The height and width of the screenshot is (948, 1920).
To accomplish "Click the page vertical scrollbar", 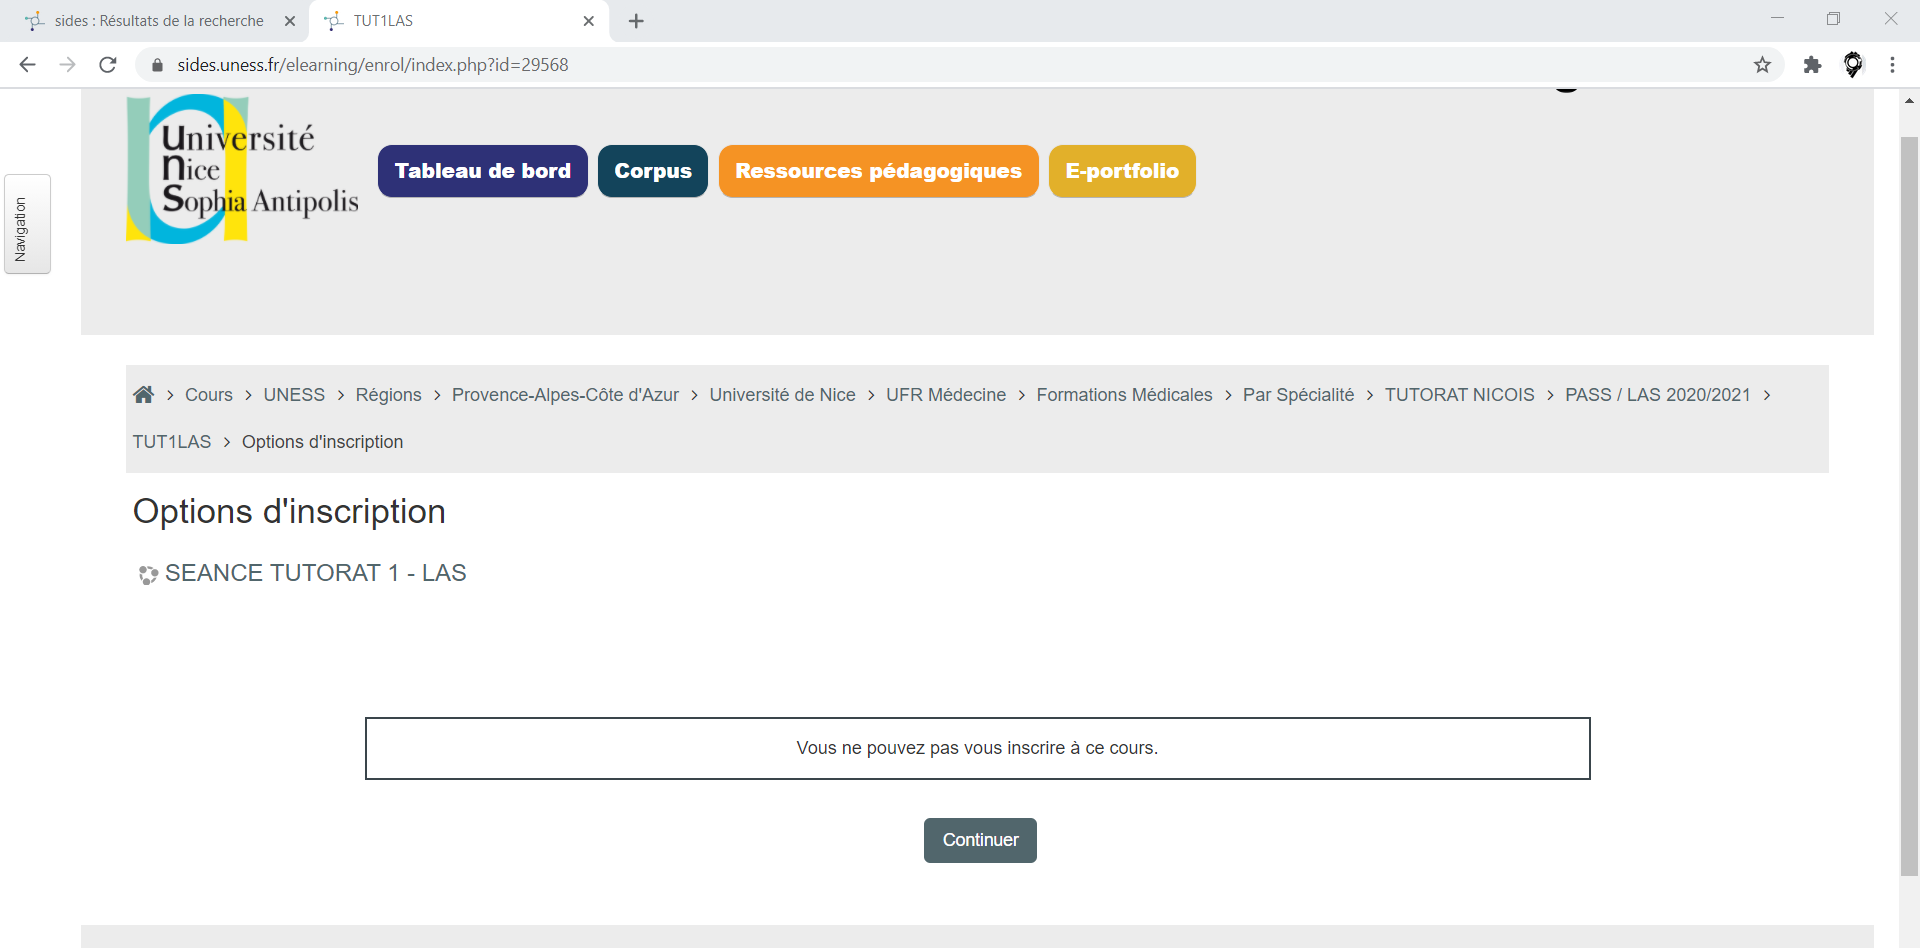I will (1908, 500).
